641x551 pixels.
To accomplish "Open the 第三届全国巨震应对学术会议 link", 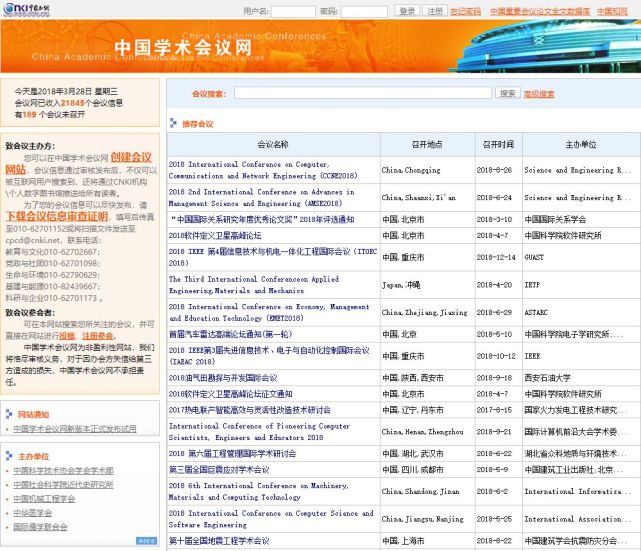I will [x=219, y=470].
